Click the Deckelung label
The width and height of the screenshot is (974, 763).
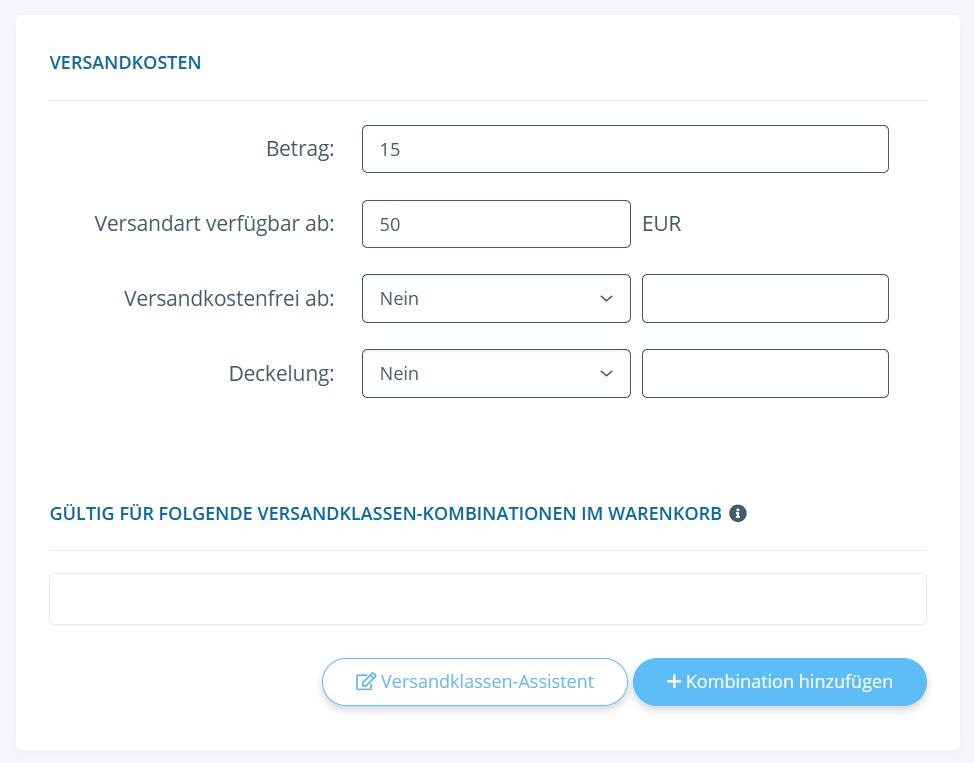[281, 374]
